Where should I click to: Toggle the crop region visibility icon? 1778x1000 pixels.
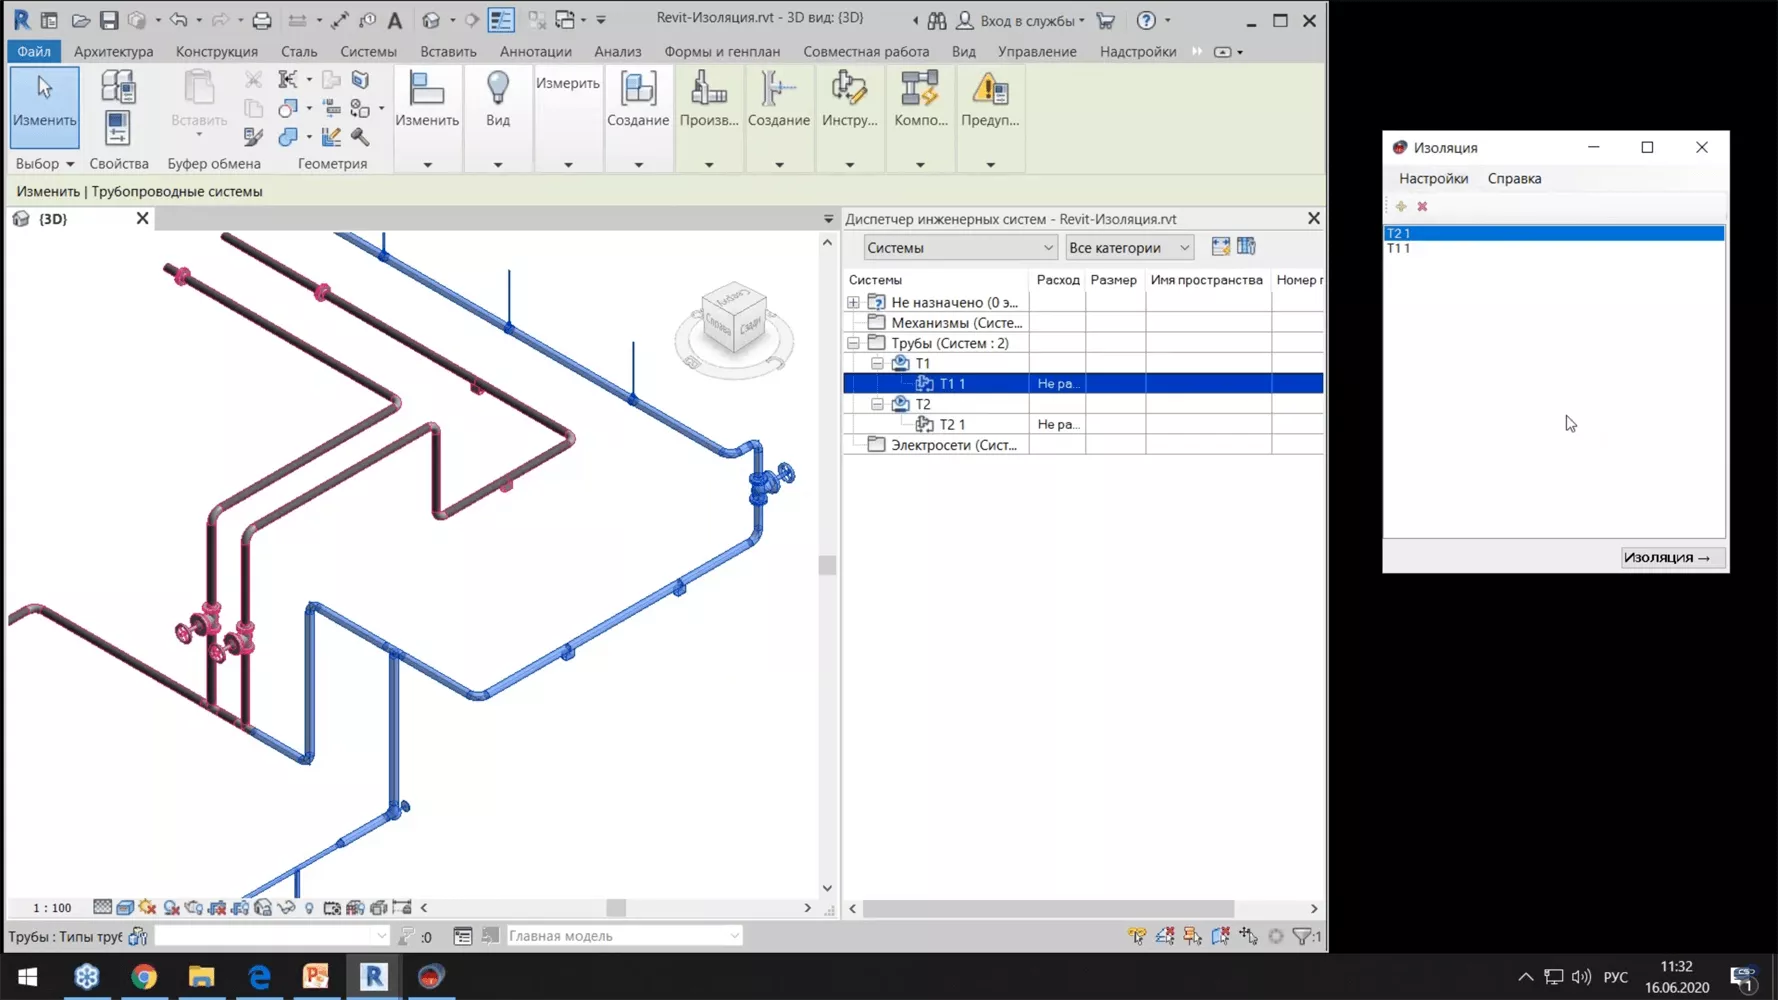click(240, 907)
